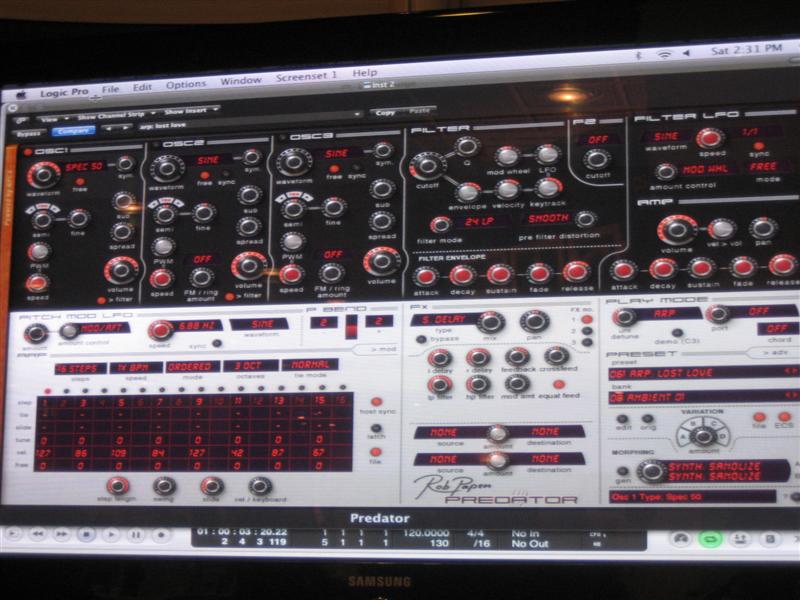
Task: Click the Copy button
Action: click(x=385, y=112)
